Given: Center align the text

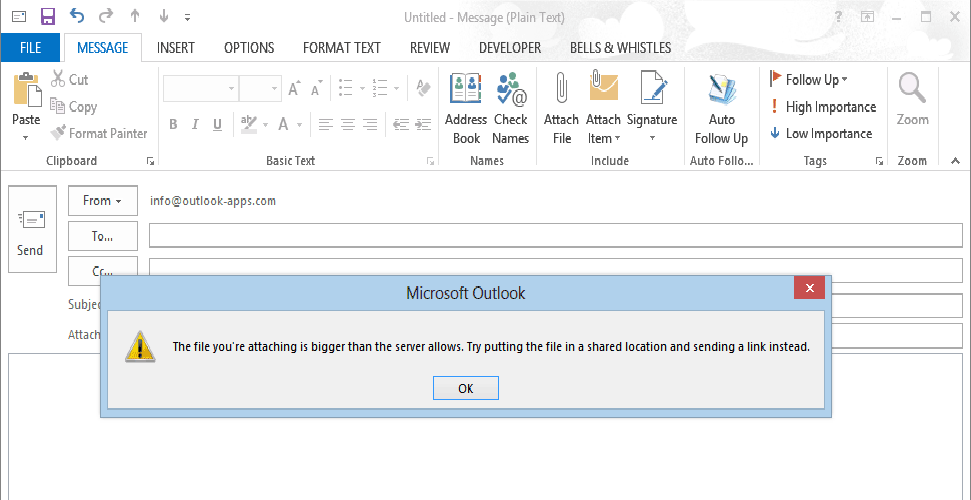Looking at the screenshot, I should click(x=348, y=125).
